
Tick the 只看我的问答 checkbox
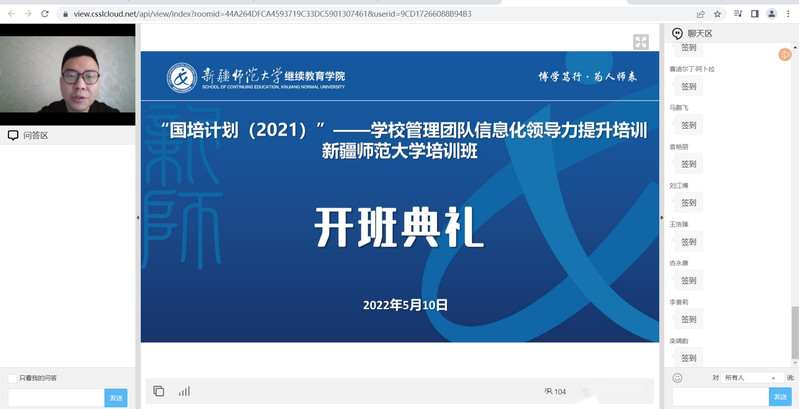tap(12, 378)
